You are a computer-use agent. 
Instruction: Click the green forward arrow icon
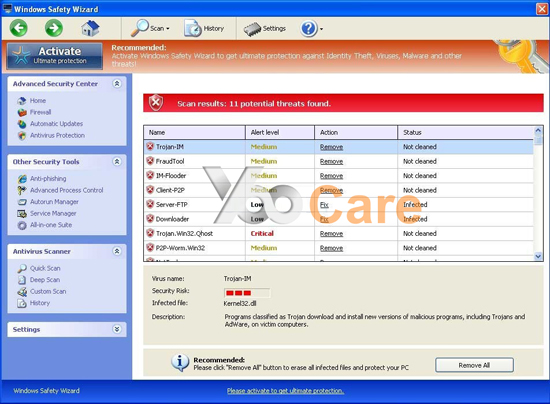click(54, 28)
